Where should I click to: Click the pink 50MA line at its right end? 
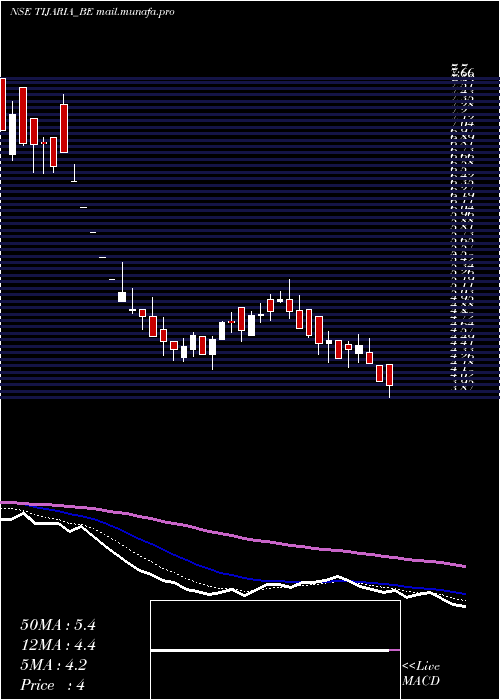pos(464,566)
